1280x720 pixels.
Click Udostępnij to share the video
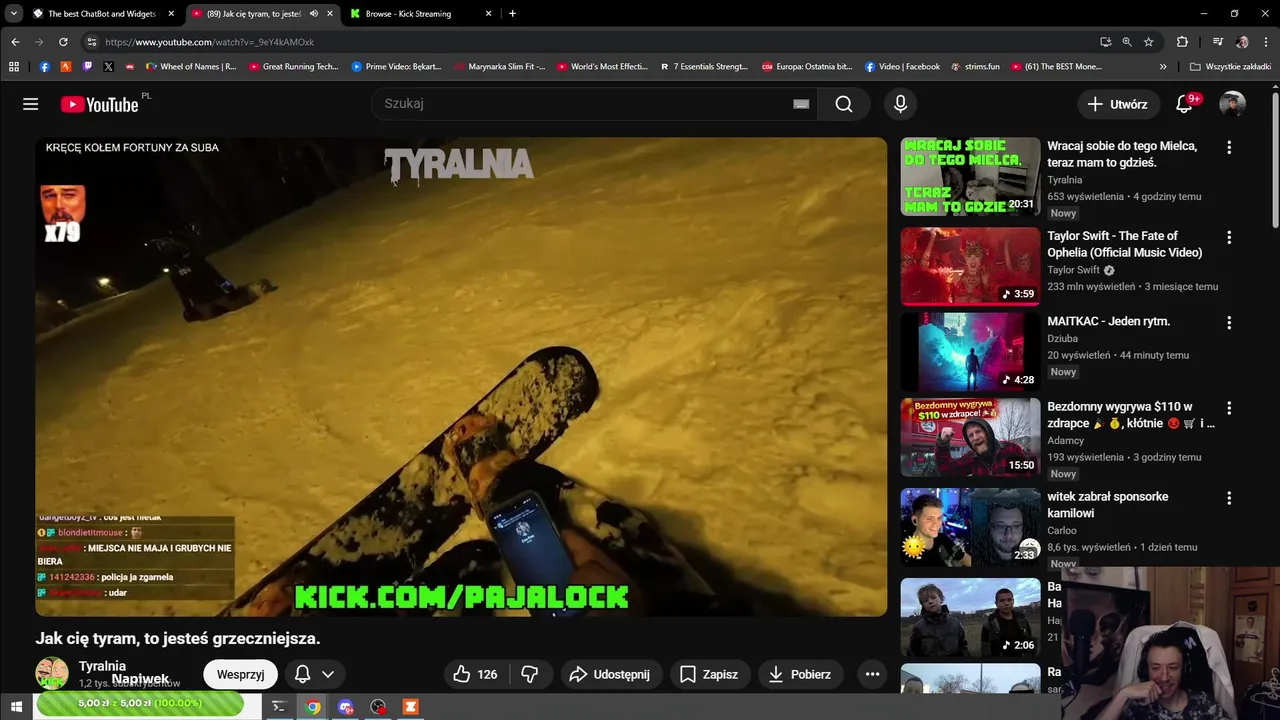point(609,674)
